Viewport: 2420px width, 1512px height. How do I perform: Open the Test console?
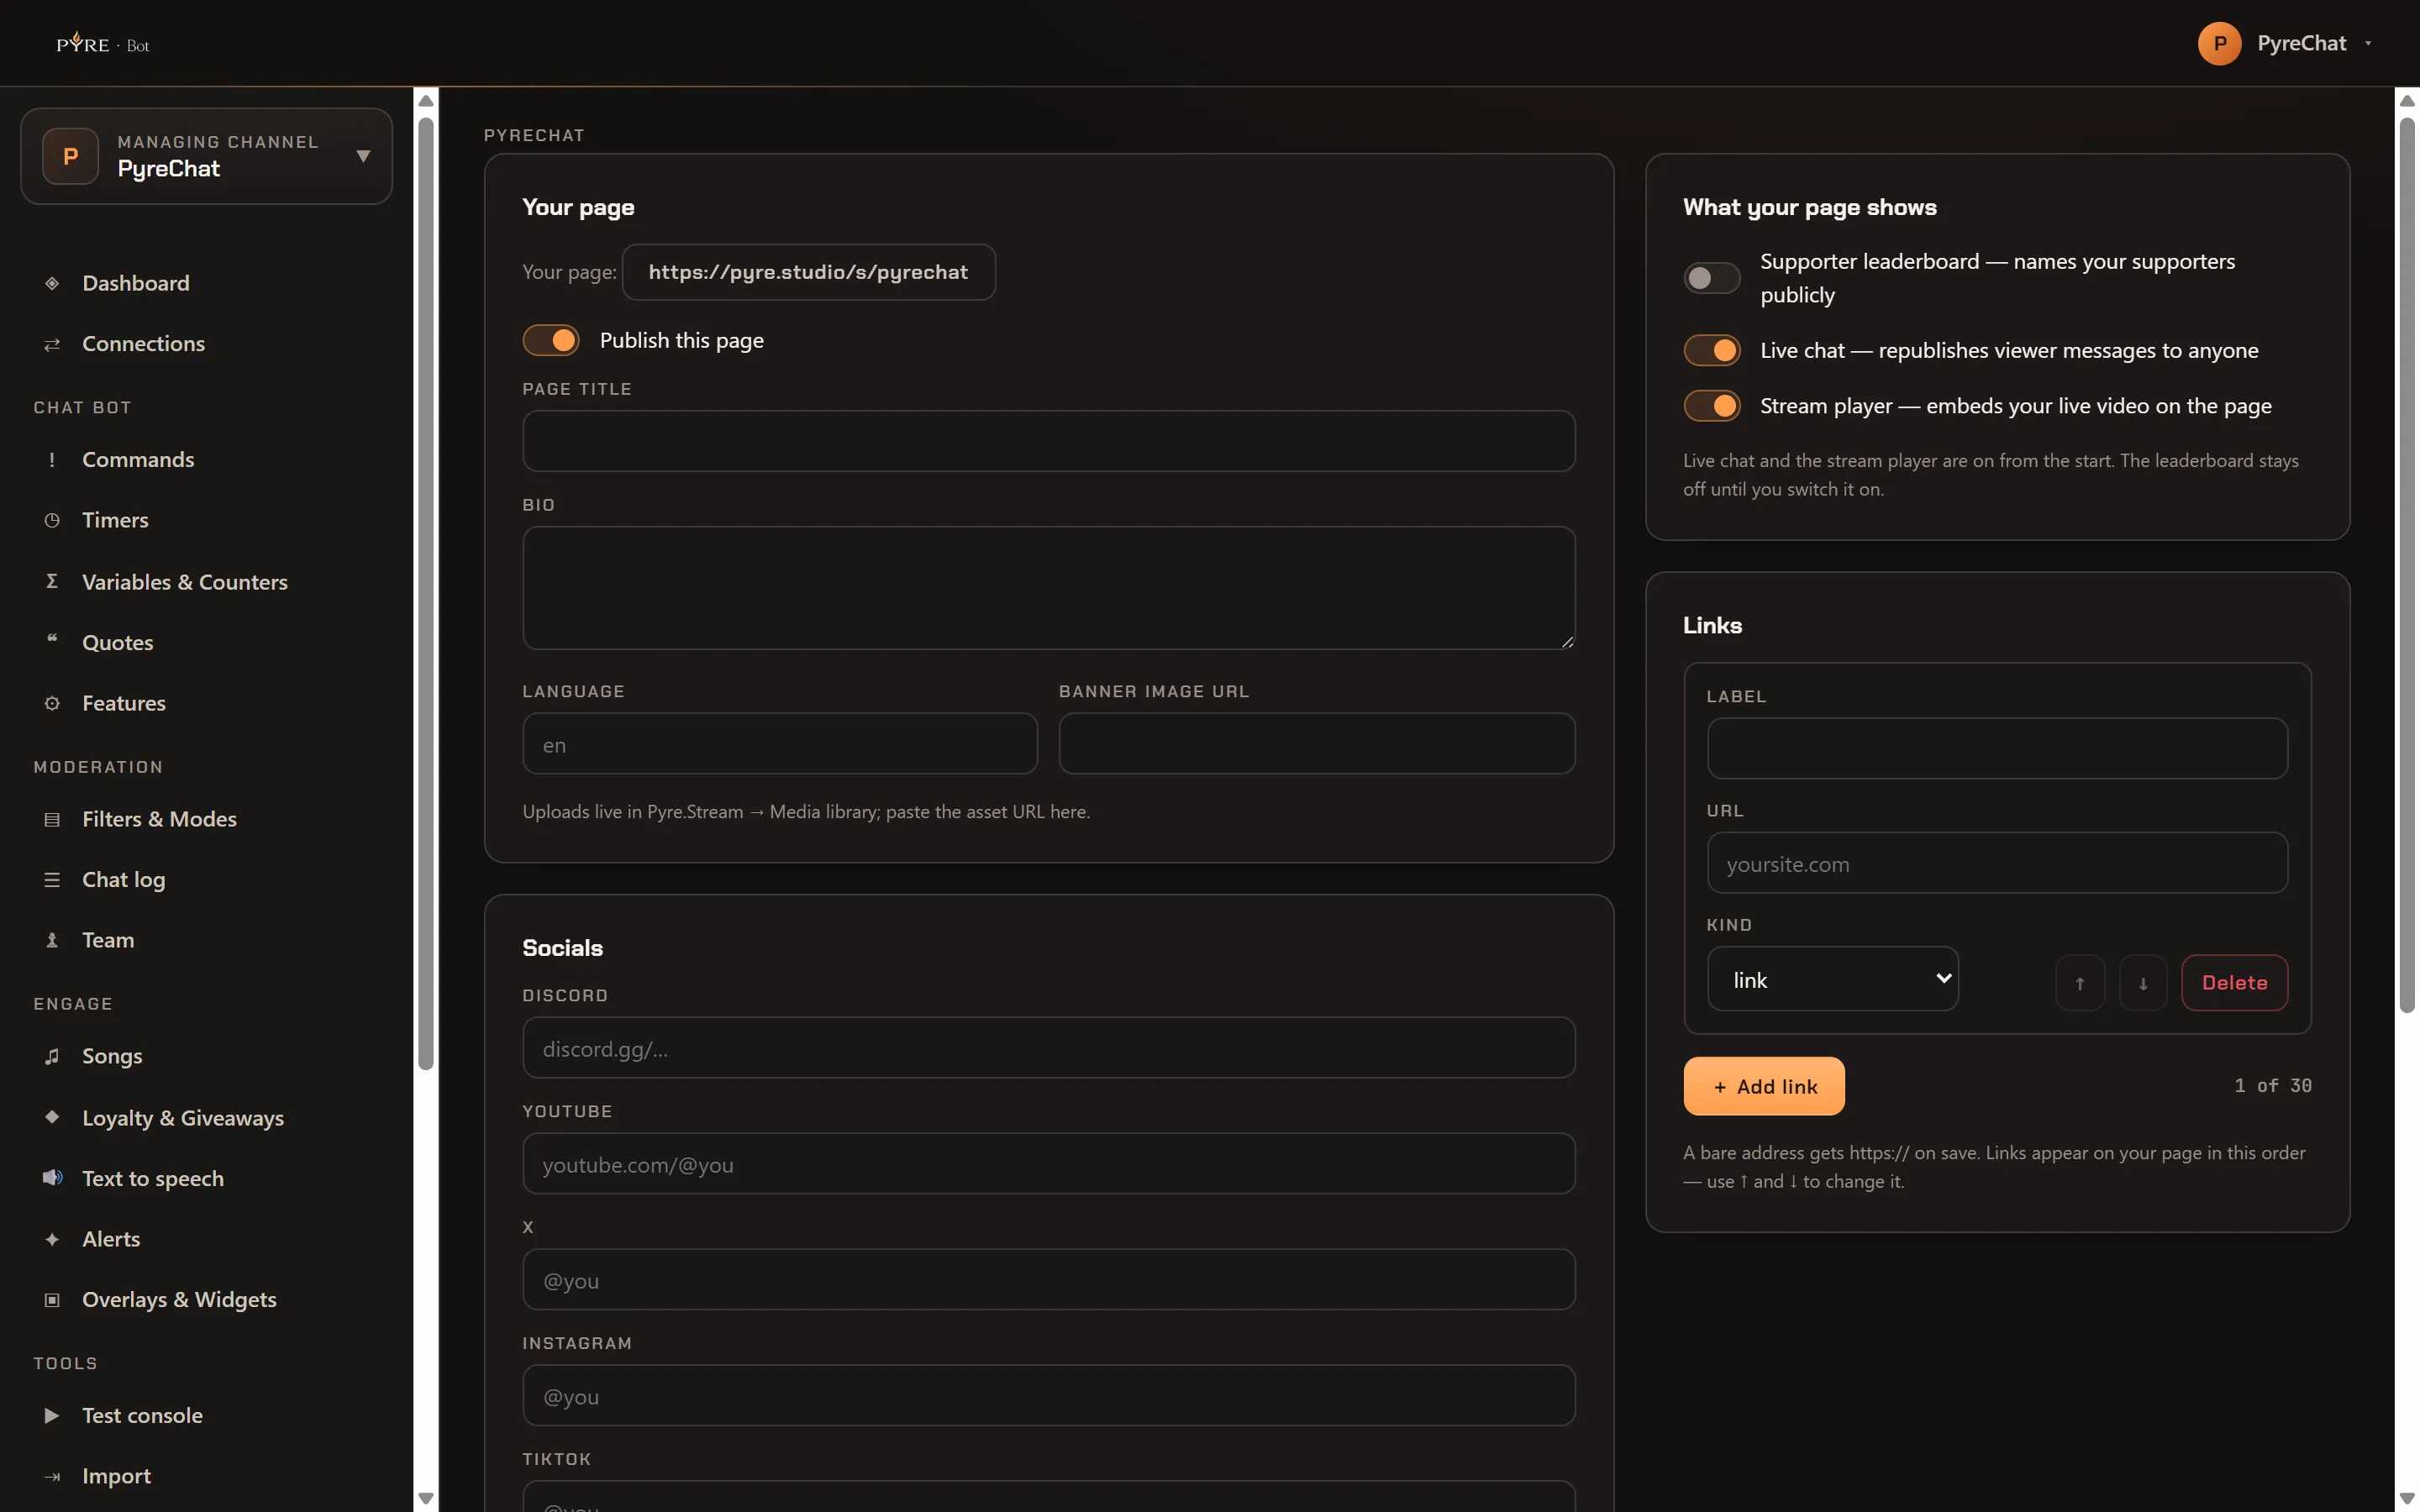coord(142,1416)
